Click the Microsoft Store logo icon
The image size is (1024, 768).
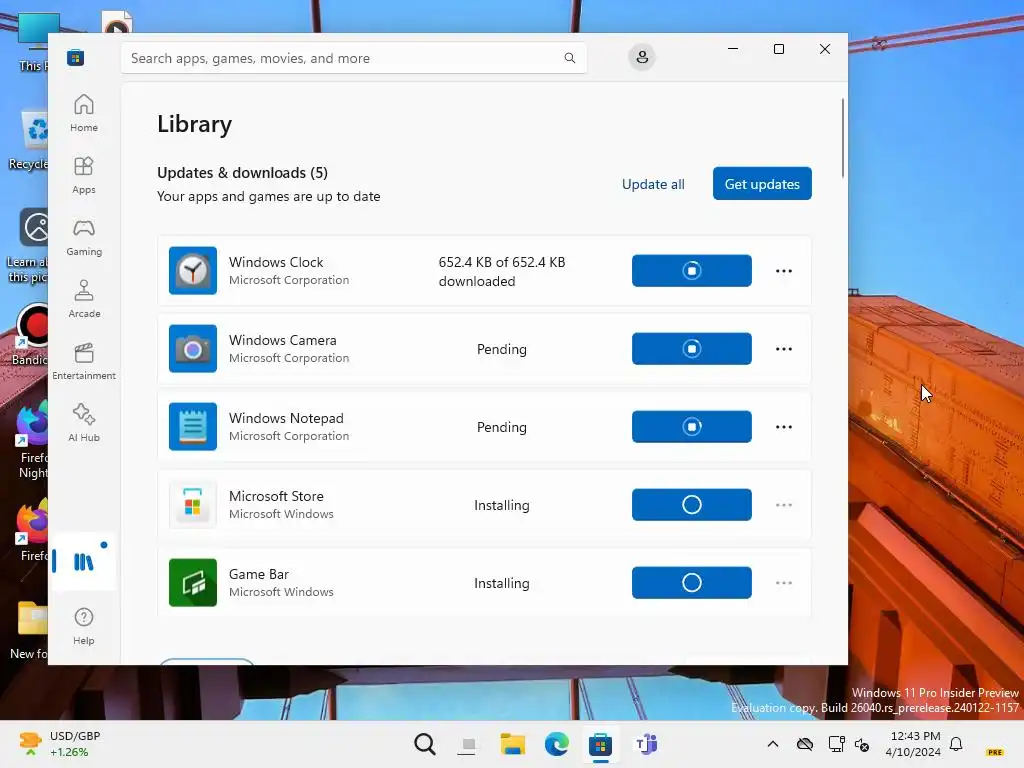tap(76, 58)
